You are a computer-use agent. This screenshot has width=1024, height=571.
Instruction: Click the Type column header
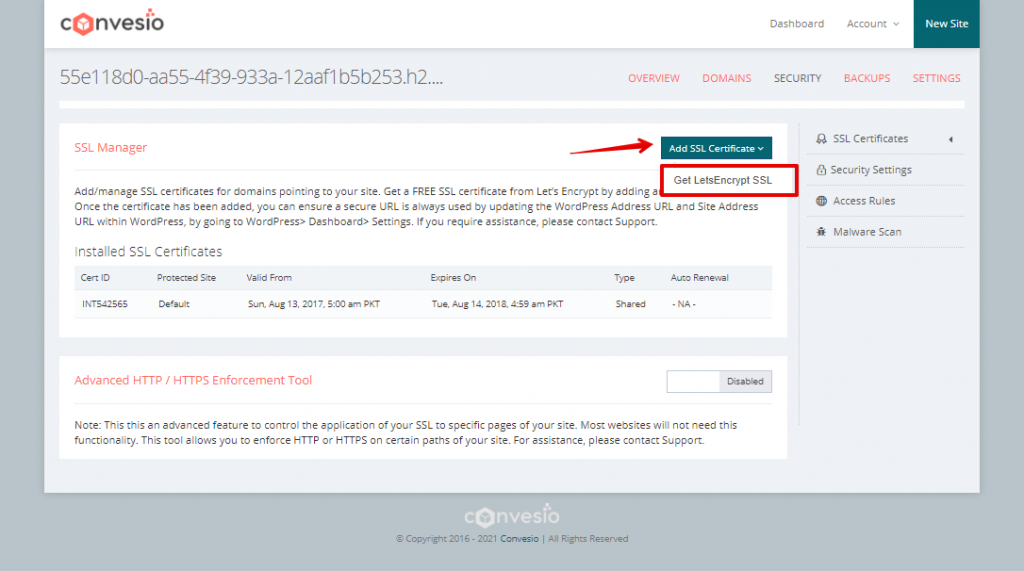pyautogui.click(x=624, y=278)
